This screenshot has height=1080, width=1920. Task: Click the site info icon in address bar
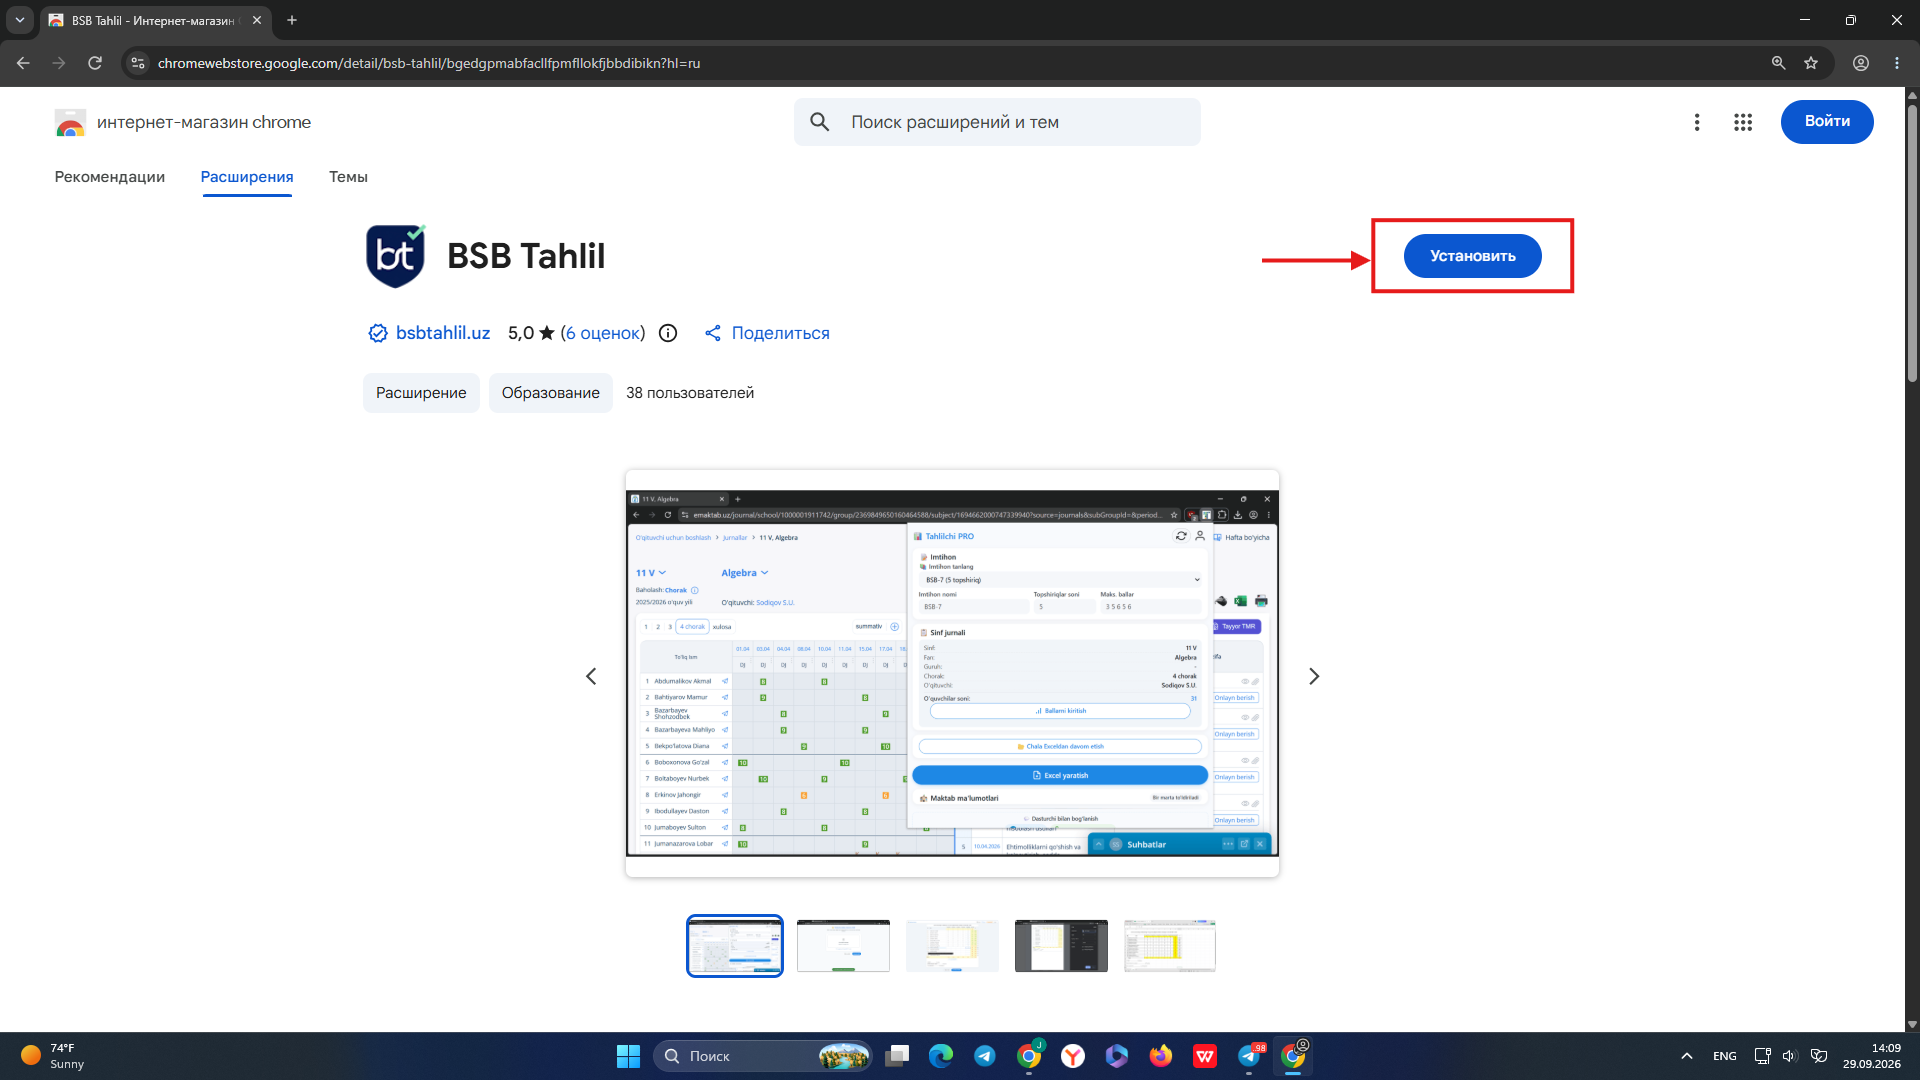click(138, 63)
